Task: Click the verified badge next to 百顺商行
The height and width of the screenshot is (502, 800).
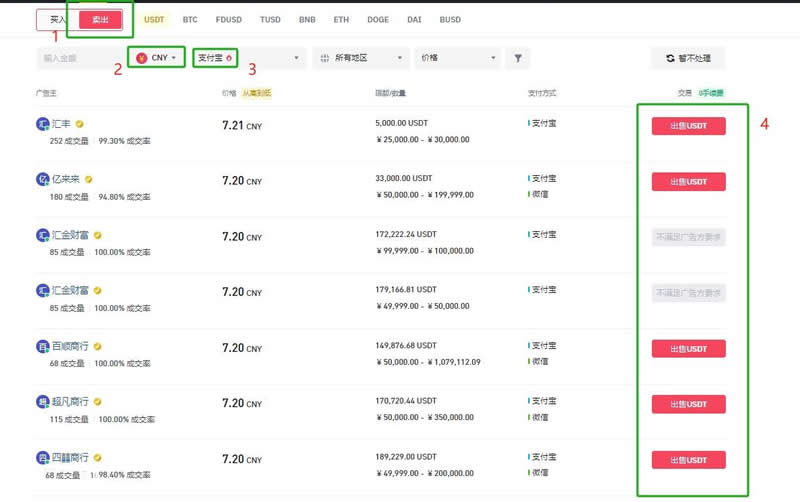Action: [98, 347]
